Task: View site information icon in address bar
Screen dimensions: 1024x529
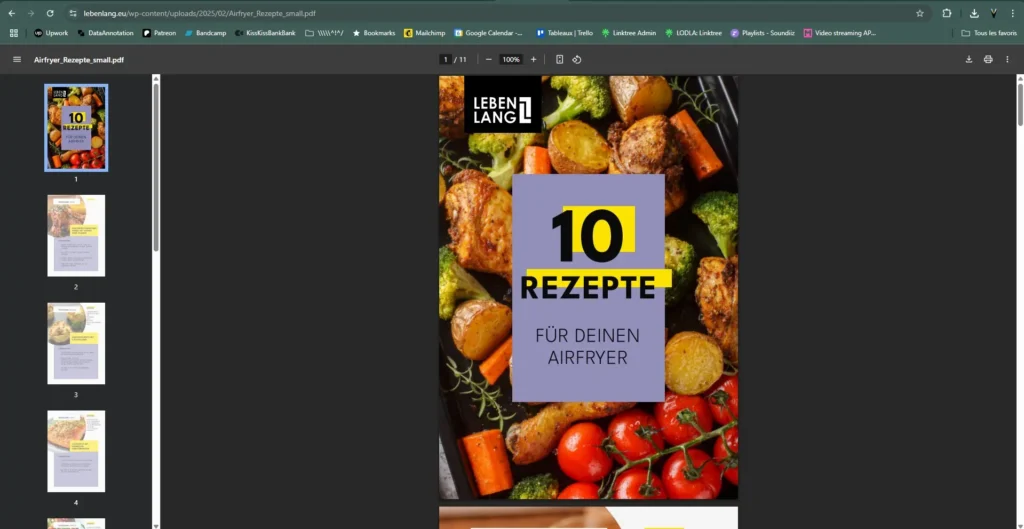Action: click(72, 13)
